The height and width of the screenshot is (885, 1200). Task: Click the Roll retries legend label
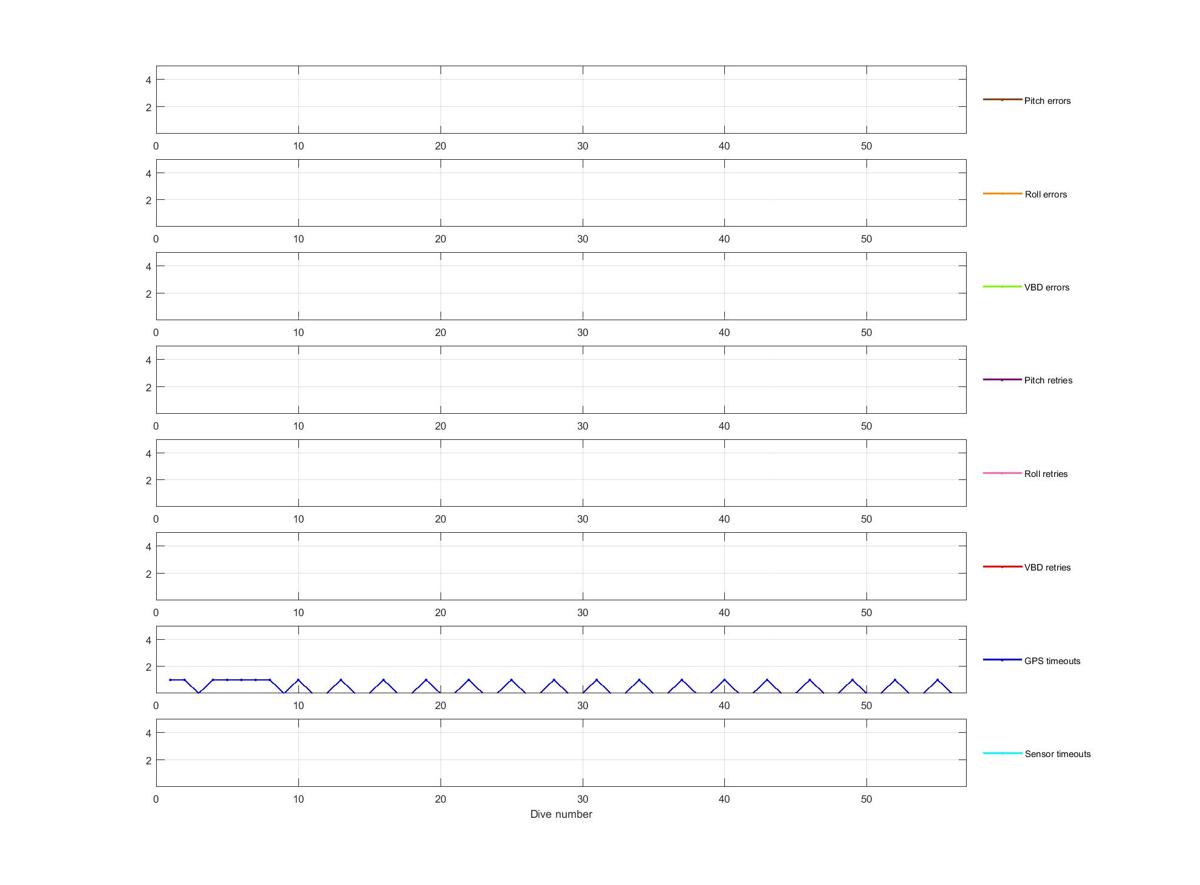(x=1046, y=474)
